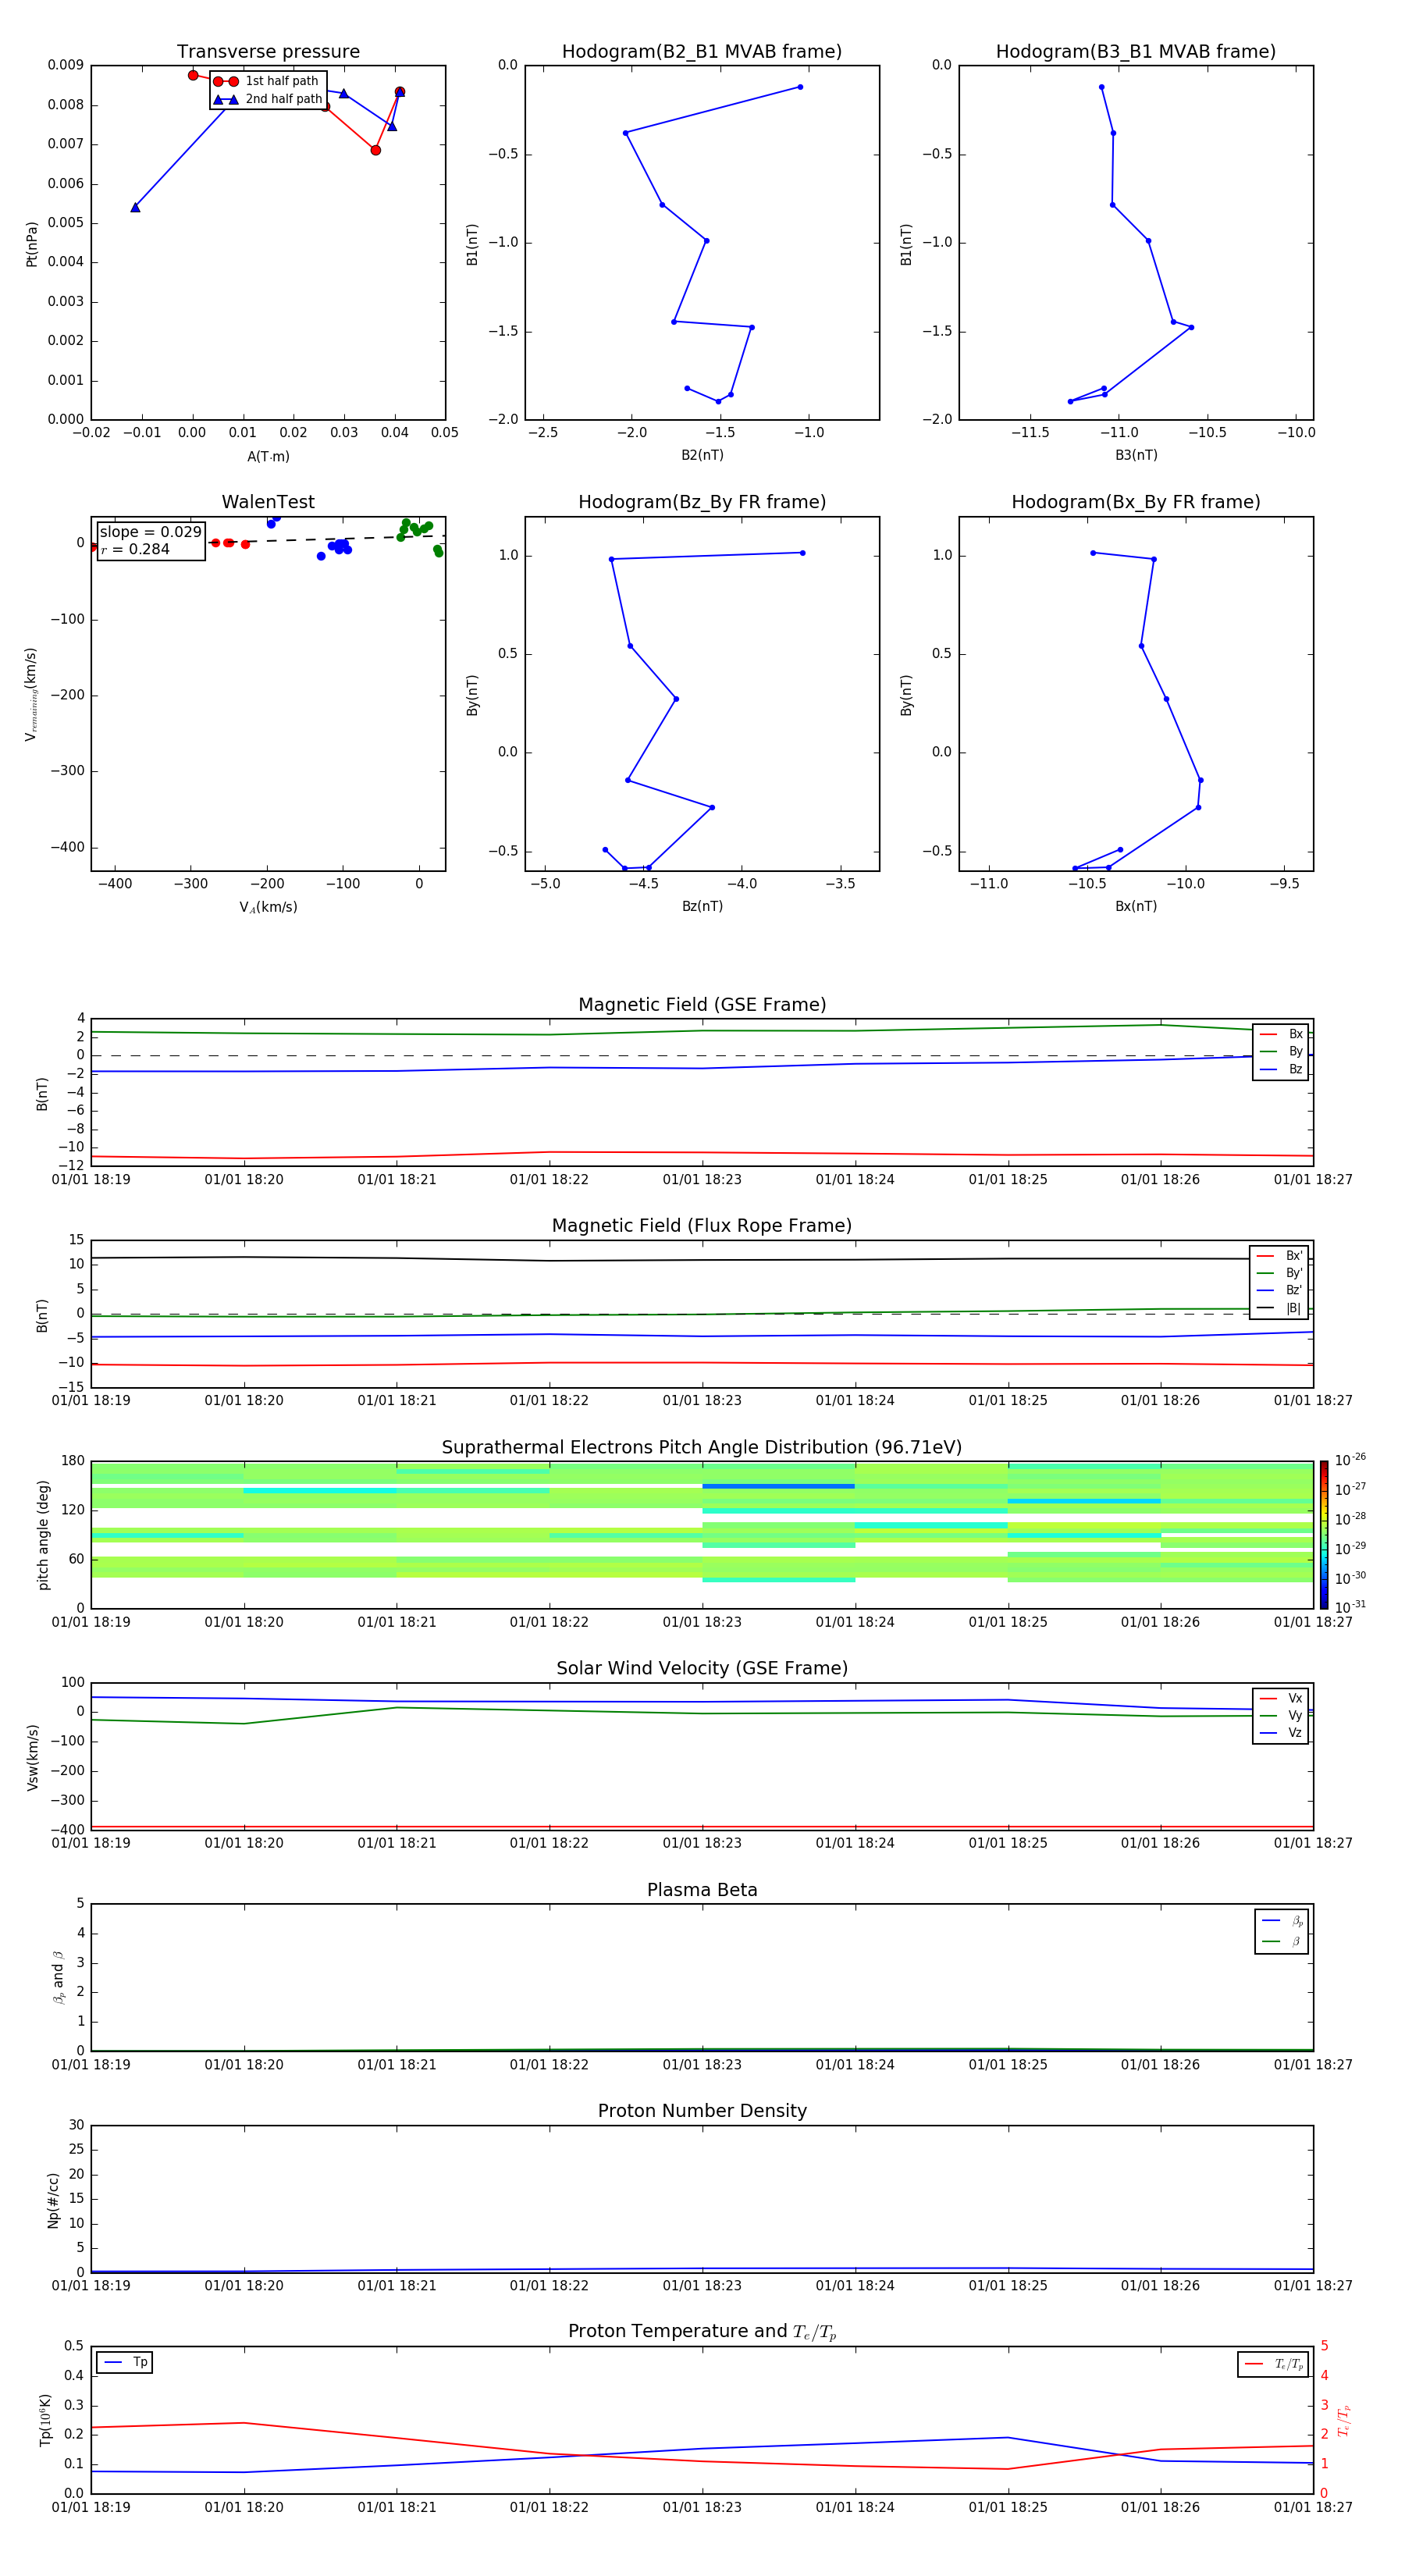The height and width of the screenshot is (2576, 1405).
Task: Click 'By' in the GSE magnetic field legend
Action: pyautogui.click(x=1282, y=1052)
